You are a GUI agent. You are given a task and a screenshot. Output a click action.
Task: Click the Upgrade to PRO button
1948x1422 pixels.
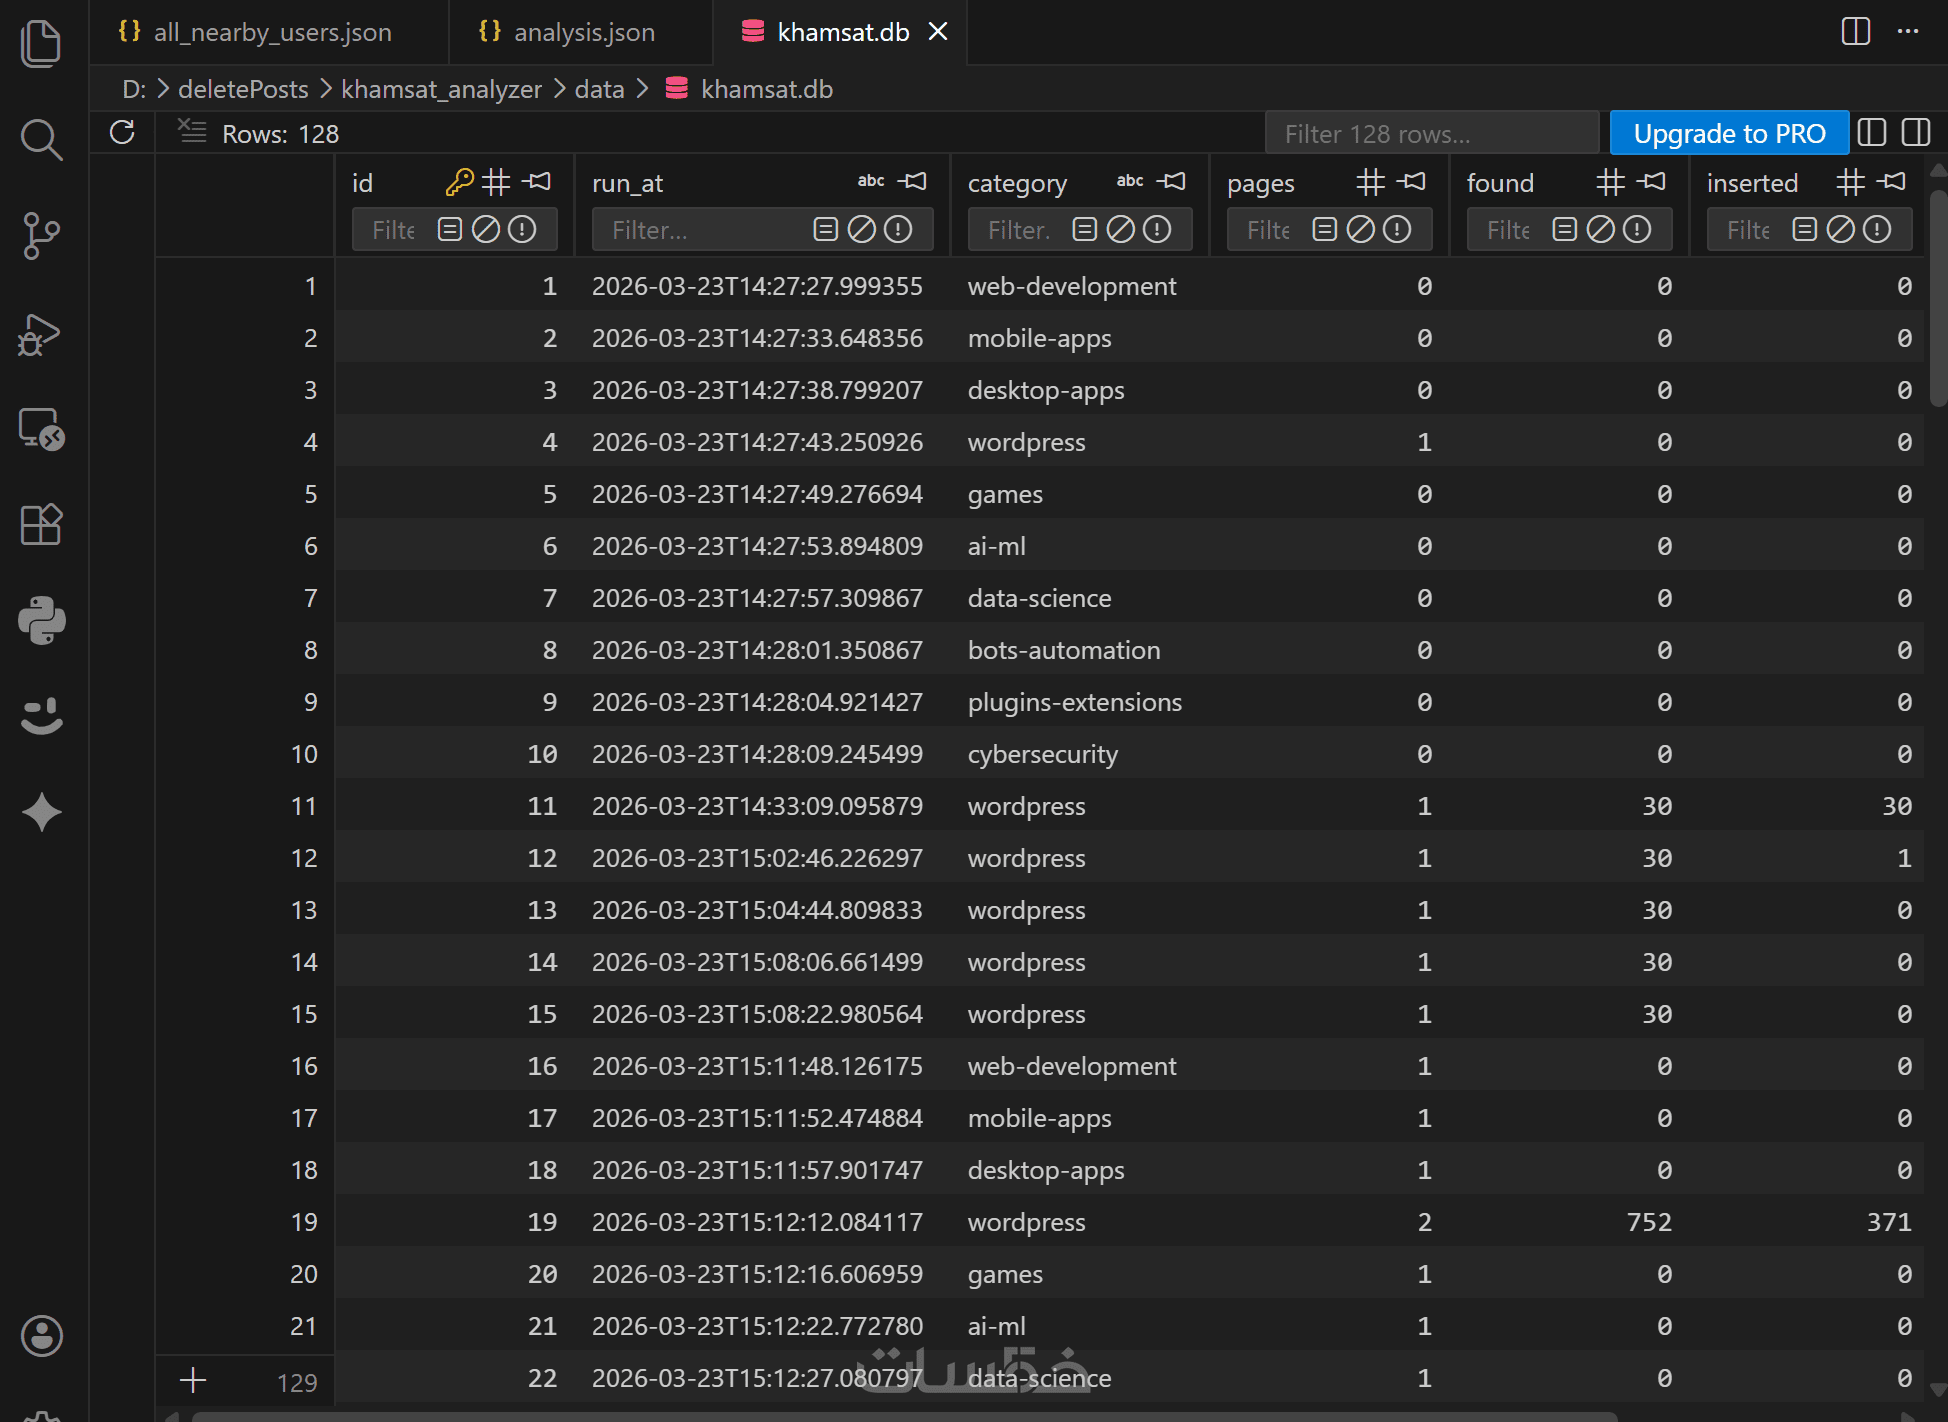tap(1729, 133)
